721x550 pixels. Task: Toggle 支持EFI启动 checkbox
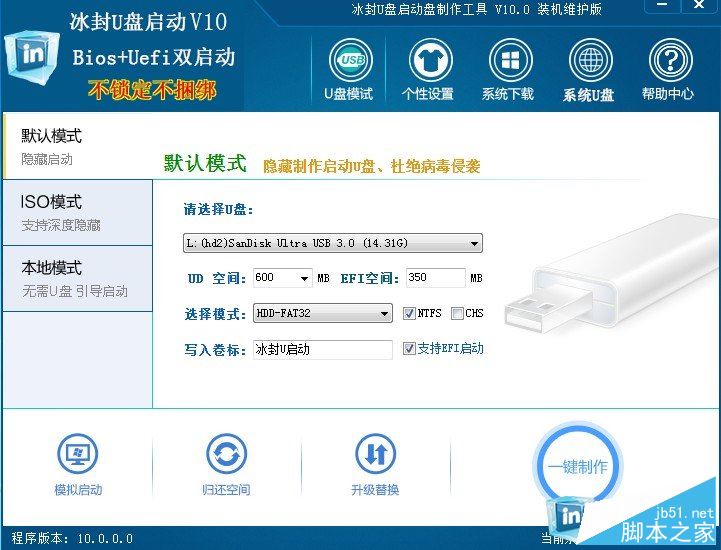[409, 349]
